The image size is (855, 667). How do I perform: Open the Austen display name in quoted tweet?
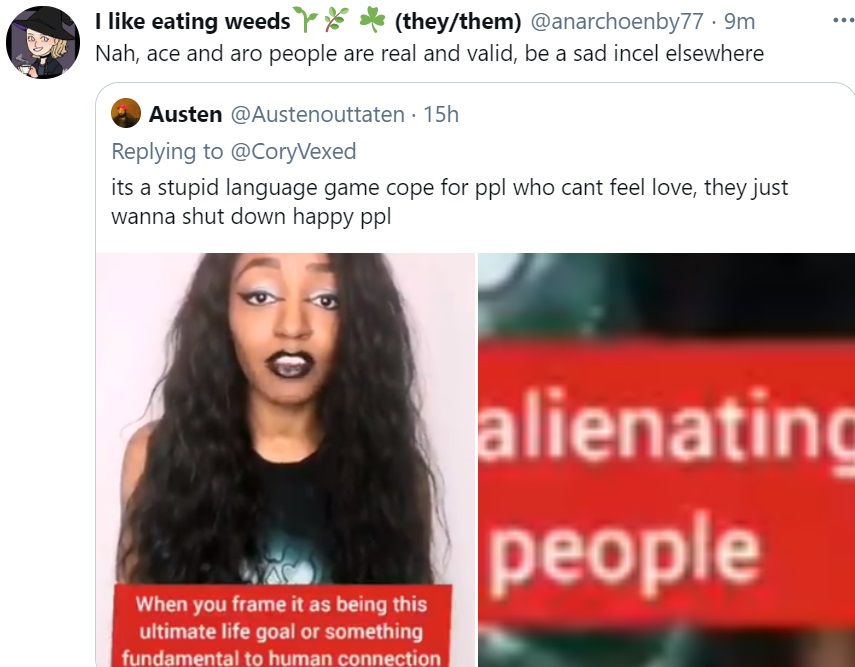pyautogui.click(x=185, y=115)
